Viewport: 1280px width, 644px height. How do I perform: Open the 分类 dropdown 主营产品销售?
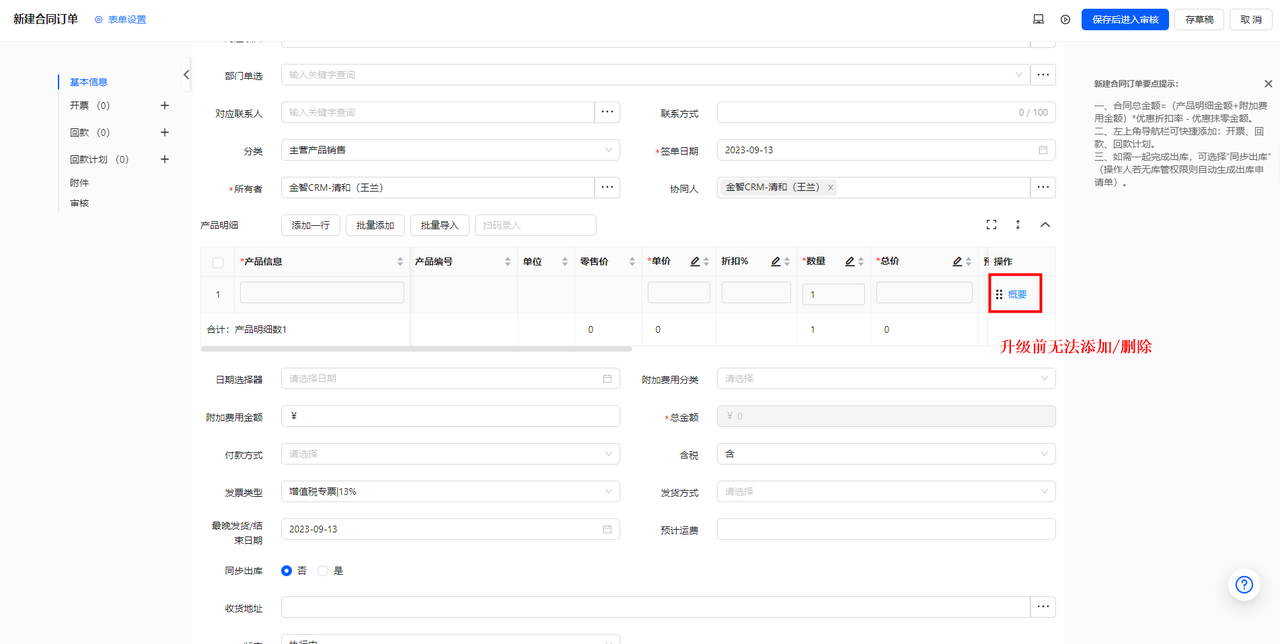pos(450,150)
